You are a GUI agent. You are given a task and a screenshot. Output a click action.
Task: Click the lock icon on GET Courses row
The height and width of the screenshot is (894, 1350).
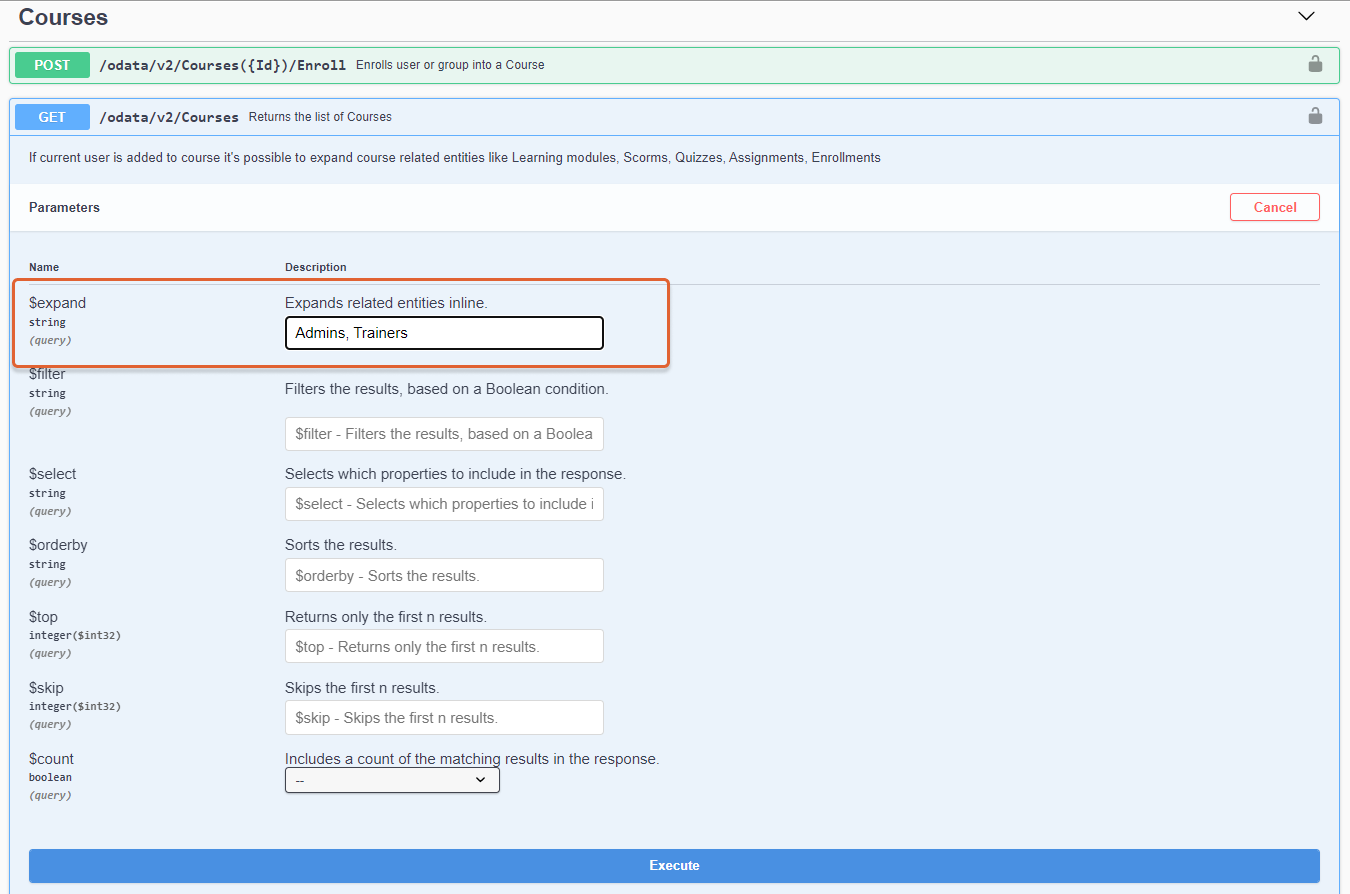pyautogui.click(x=1315, y=117)
